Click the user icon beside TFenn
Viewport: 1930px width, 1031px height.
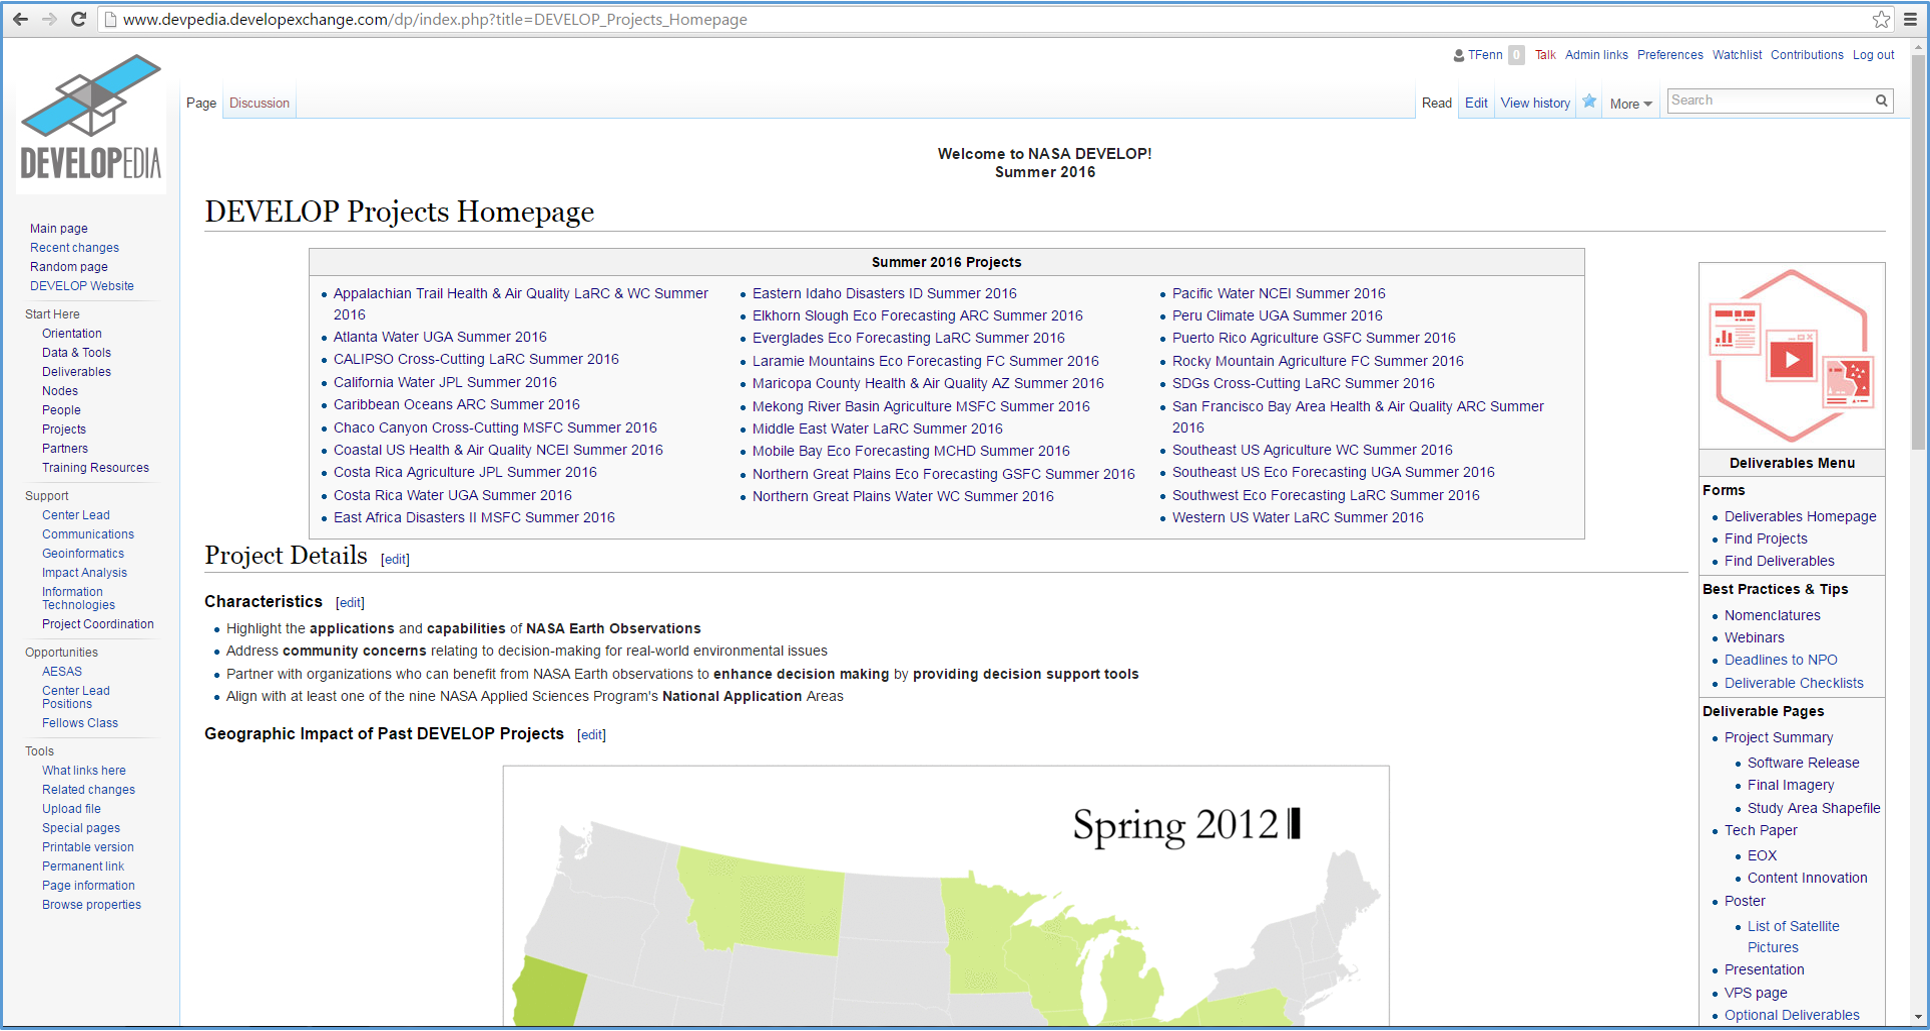1459,56
